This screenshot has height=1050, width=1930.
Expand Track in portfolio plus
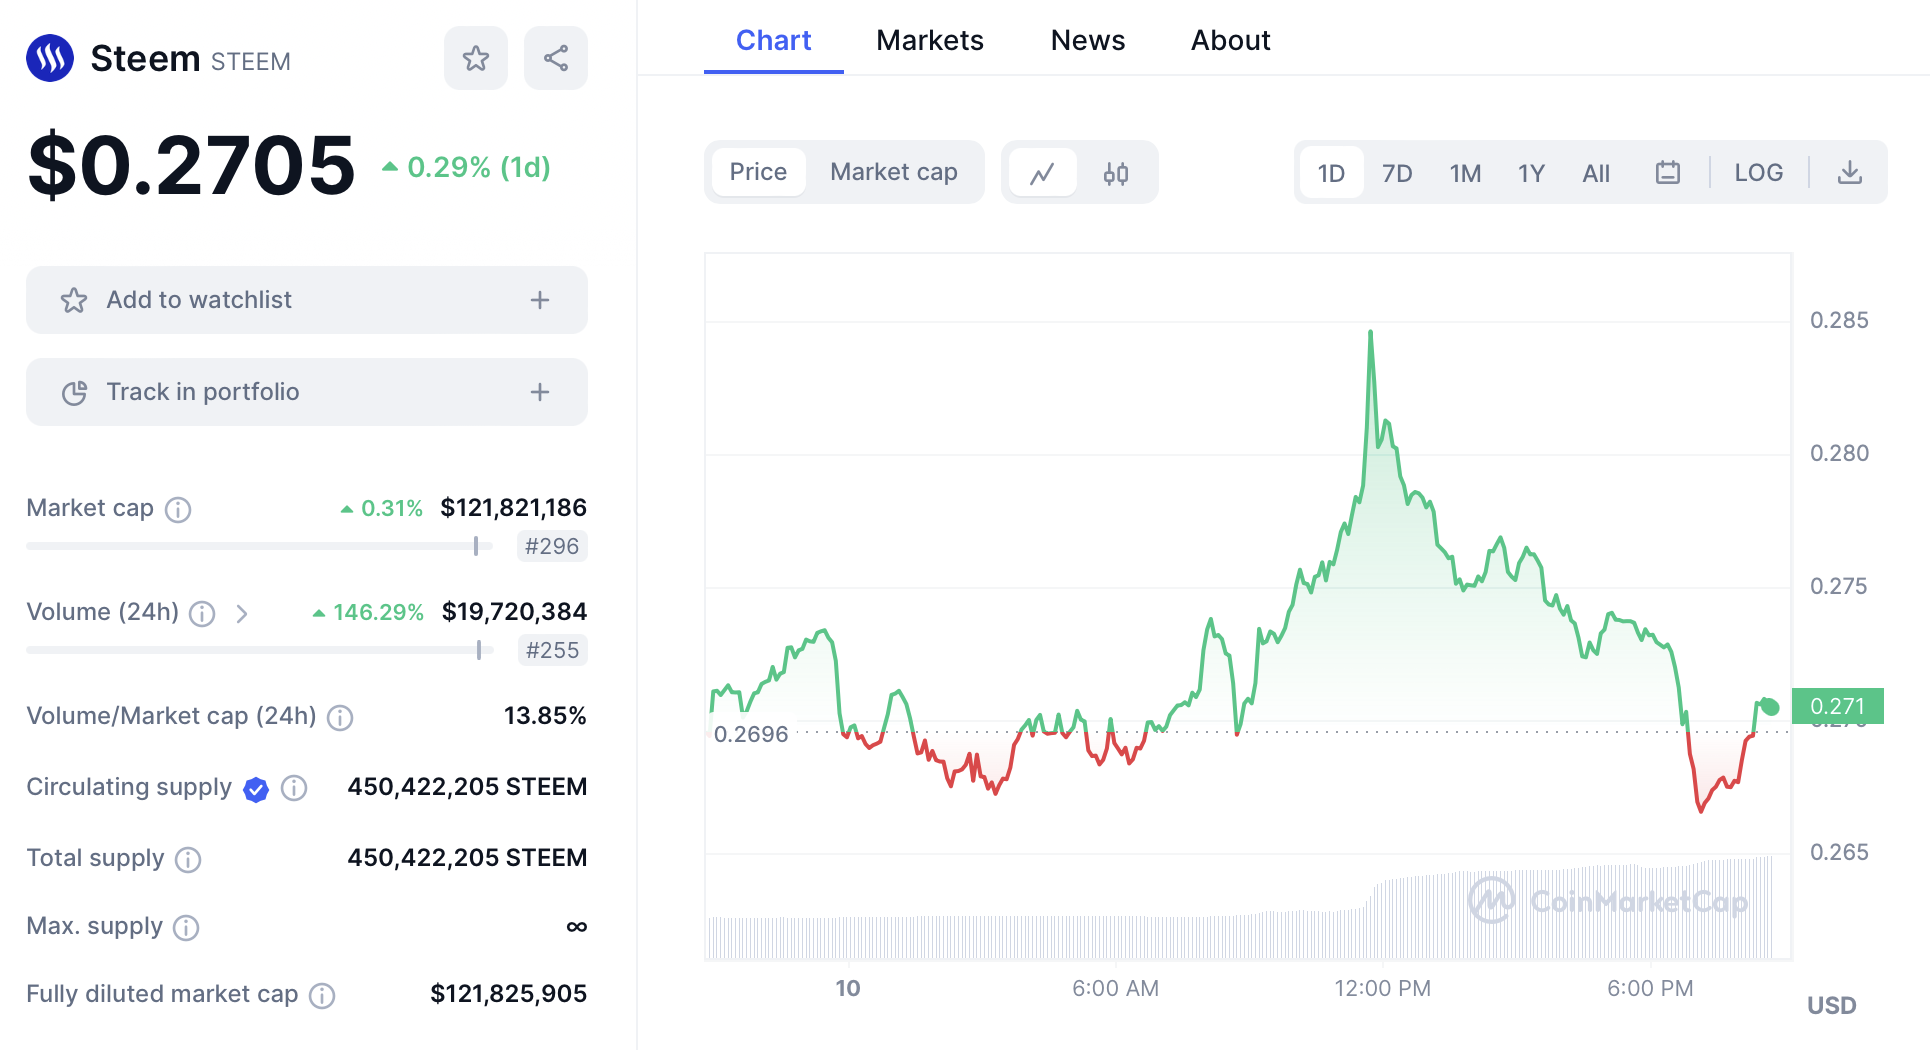540,392
